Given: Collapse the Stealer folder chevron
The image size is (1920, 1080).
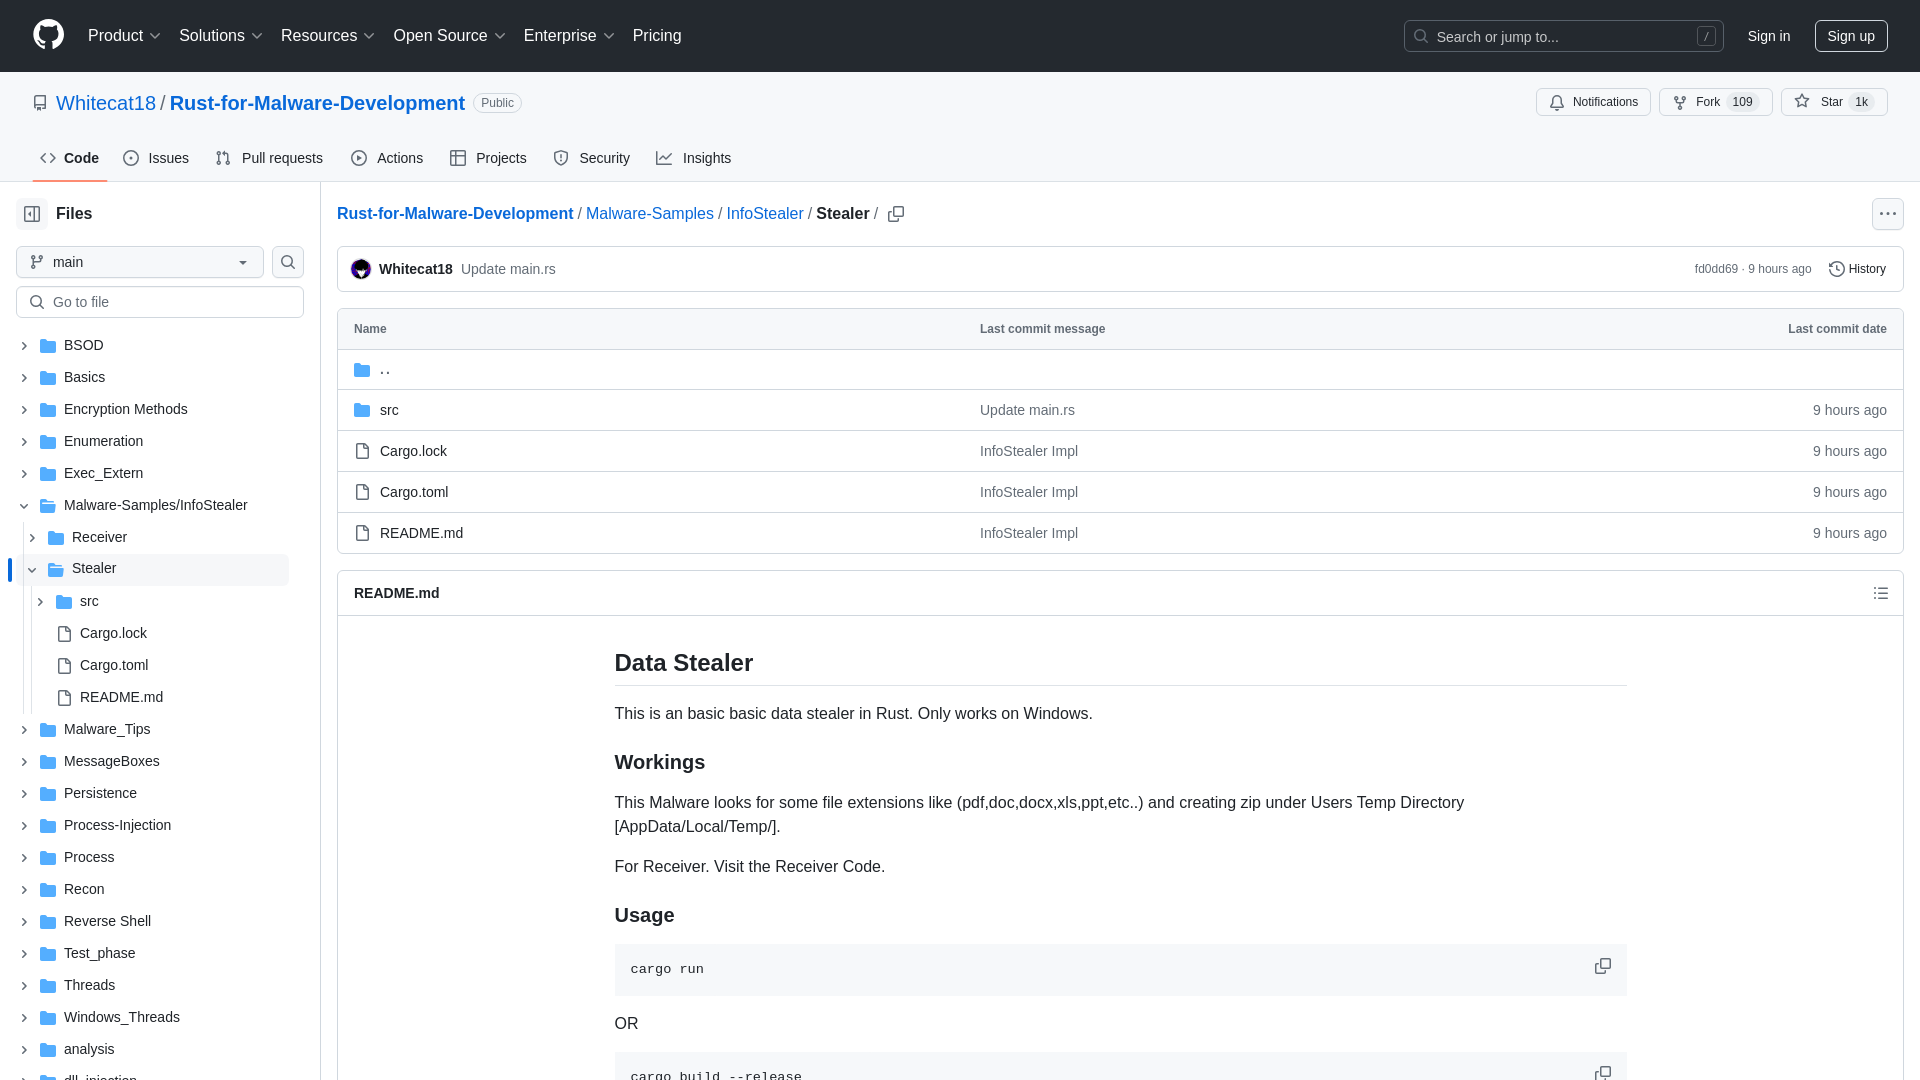Looking at the screenshot, I should tap(32, 570).
